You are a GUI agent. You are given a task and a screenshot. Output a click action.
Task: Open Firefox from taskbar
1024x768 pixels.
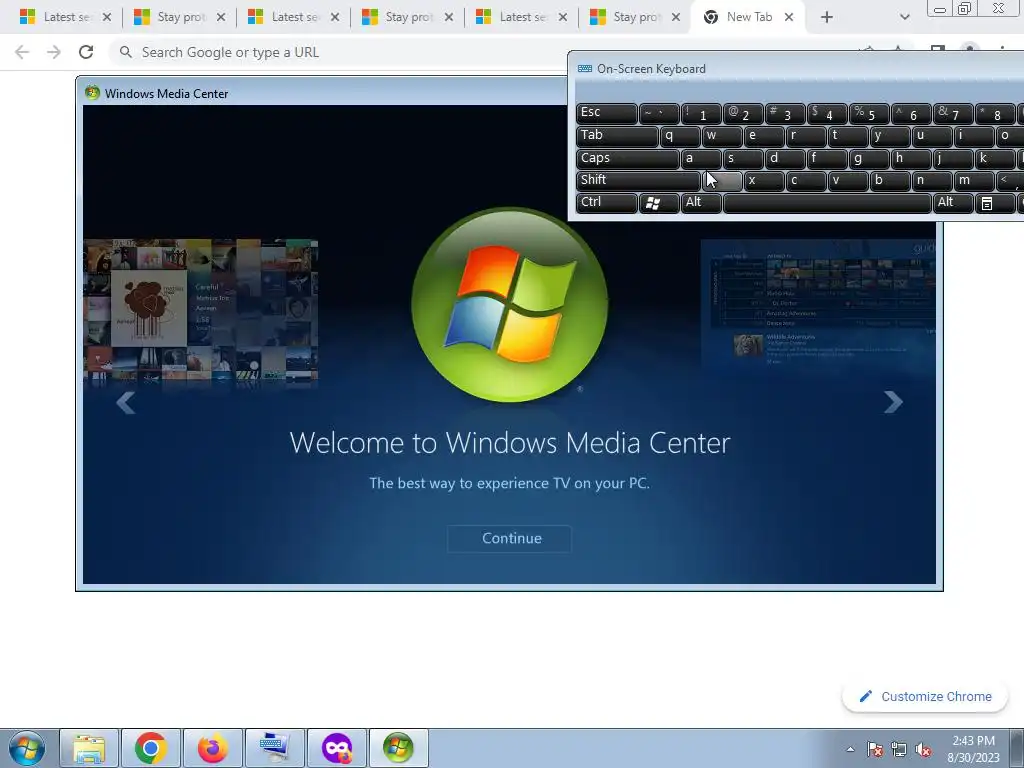tap(213, 748)
